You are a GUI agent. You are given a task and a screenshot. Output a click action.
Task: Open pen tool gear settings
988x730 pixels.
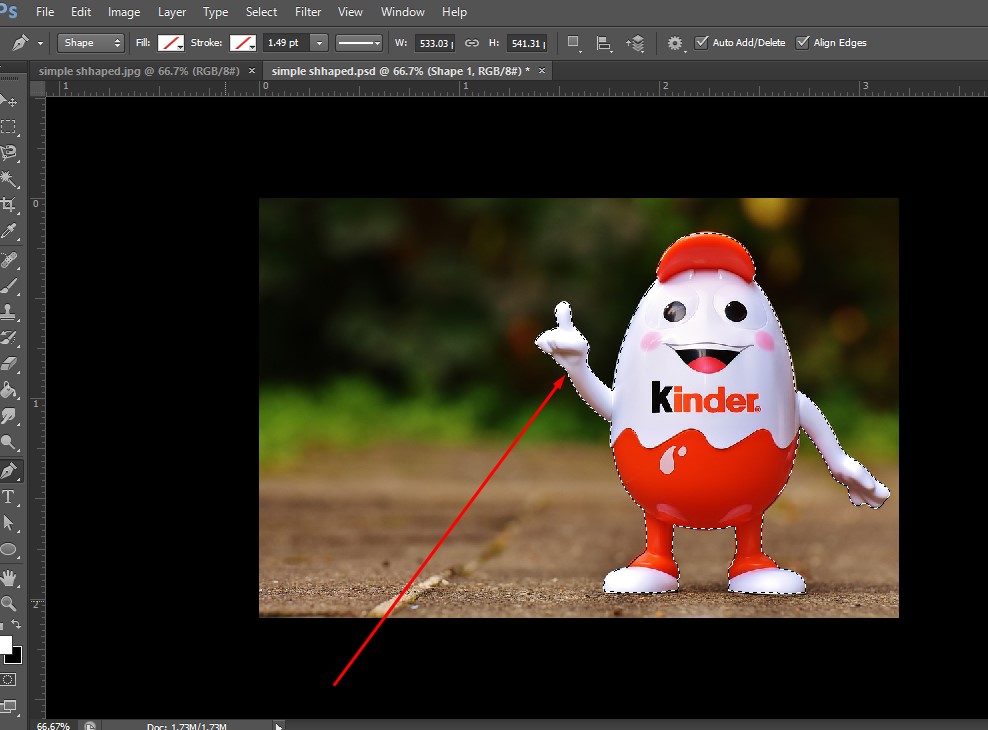[675, 43]
